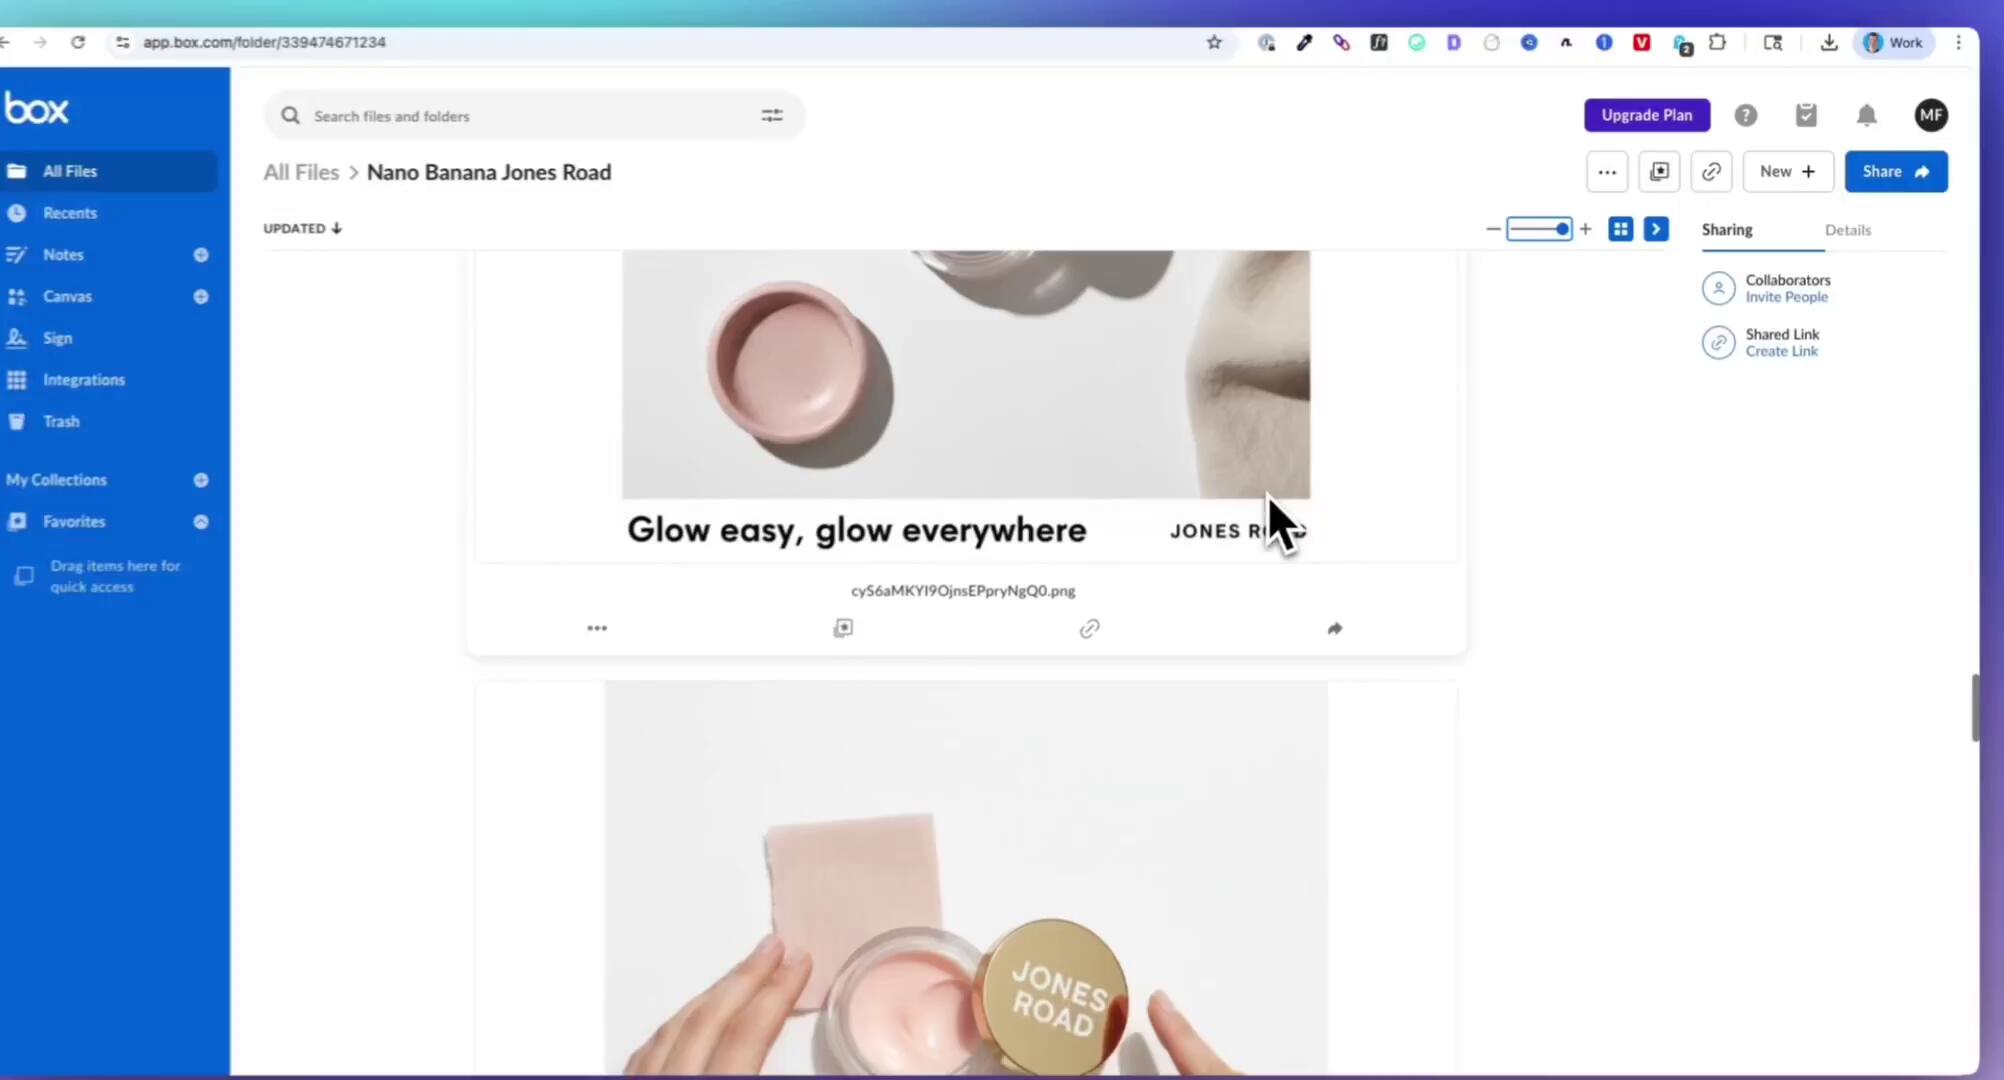The height and width of the screenshot is (1080, 2004).
Task: Open search filter options icon
Action: 771,116
